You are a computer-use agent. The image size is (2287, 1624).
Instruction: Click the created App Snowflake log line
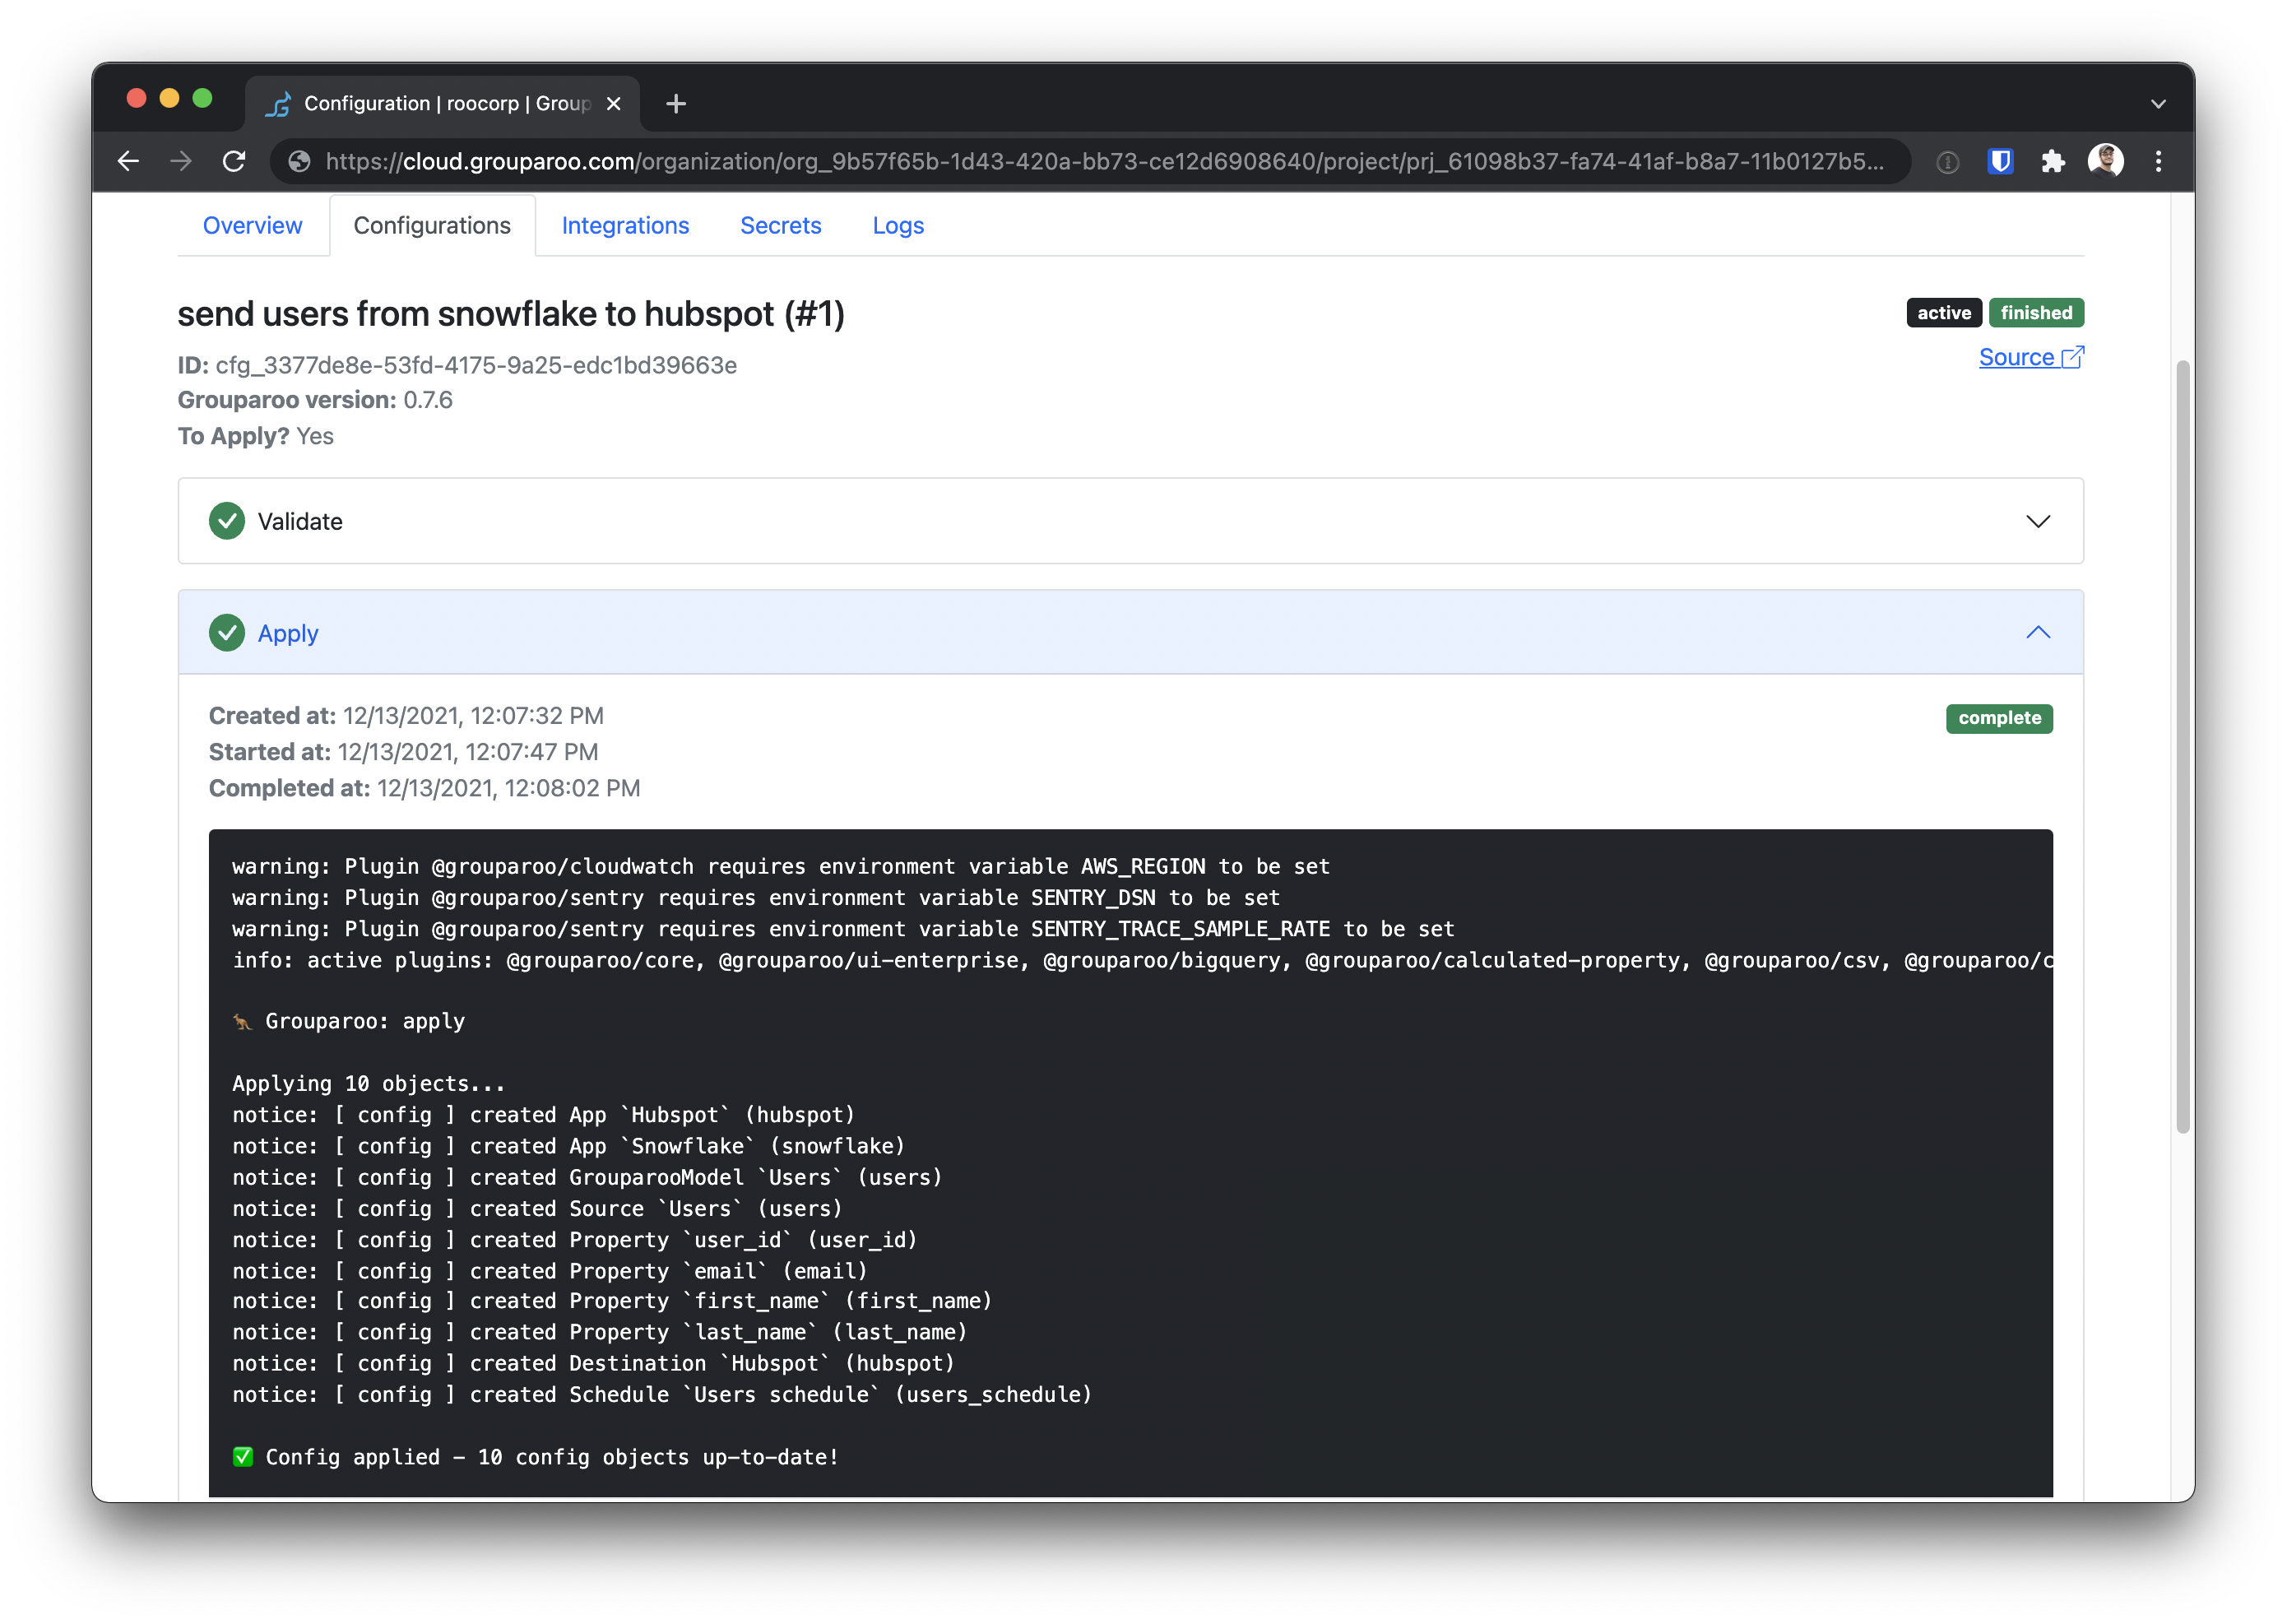tap(568, 1146)
